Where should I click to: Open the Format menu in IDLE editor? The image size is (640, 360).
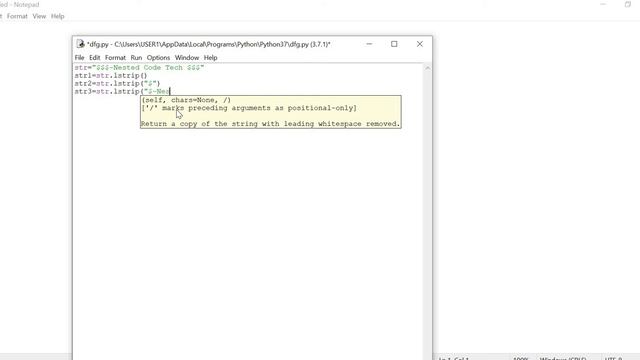(115, 58)
